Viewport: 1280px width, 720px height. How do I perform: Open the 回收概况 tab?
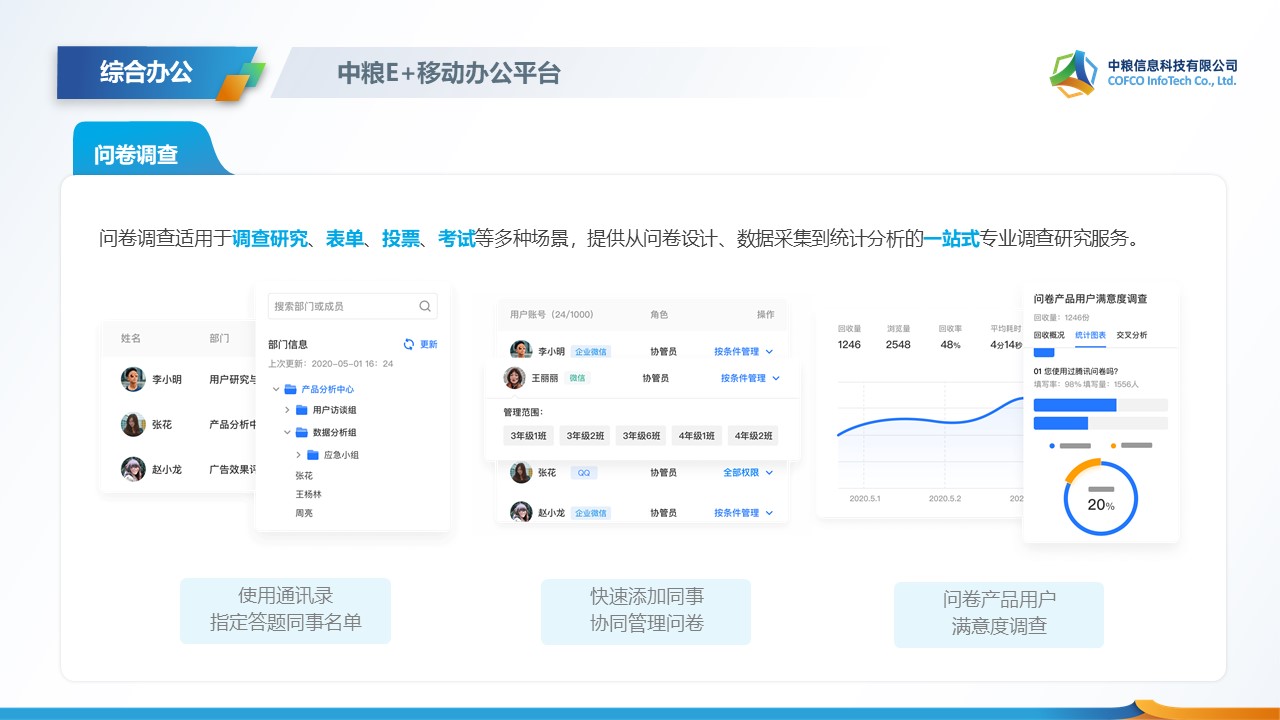(x=1049, y=335)
